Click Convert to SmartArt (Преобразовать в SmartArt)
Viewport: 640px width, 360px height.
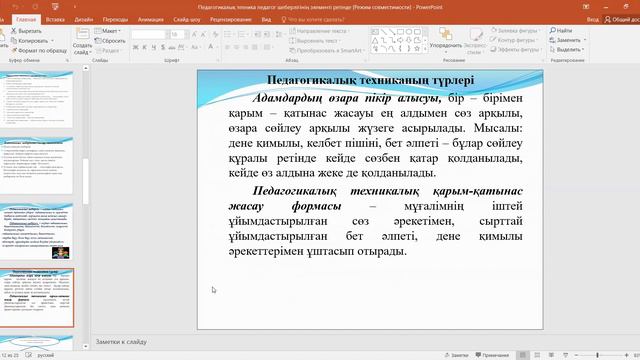coord(327,51)
